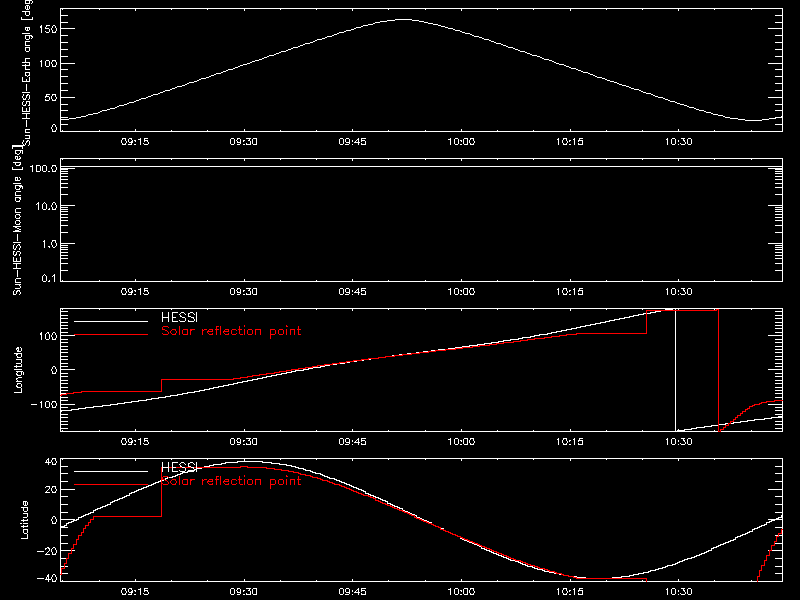Click the Longitude axis title

click(18, 370)
